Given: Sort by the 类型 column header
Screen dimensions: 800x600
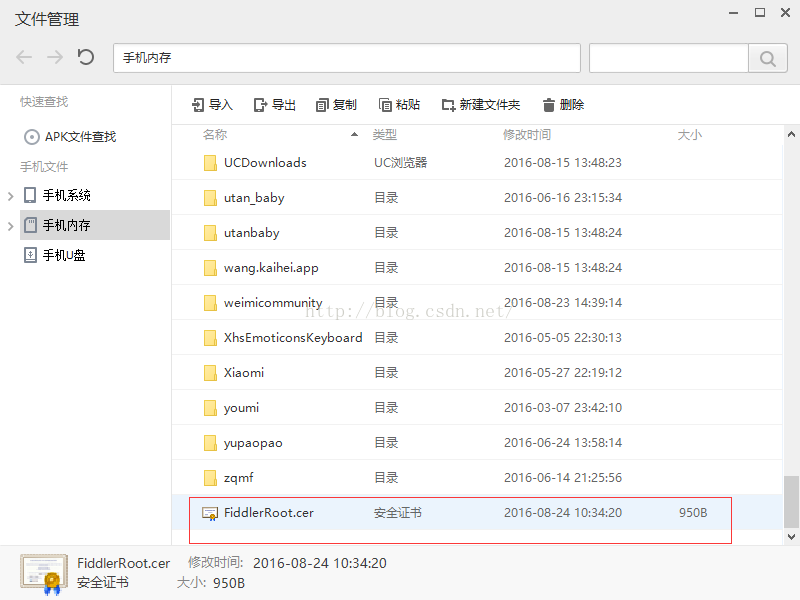Looking at the screenshot, I should pos(385,135).
